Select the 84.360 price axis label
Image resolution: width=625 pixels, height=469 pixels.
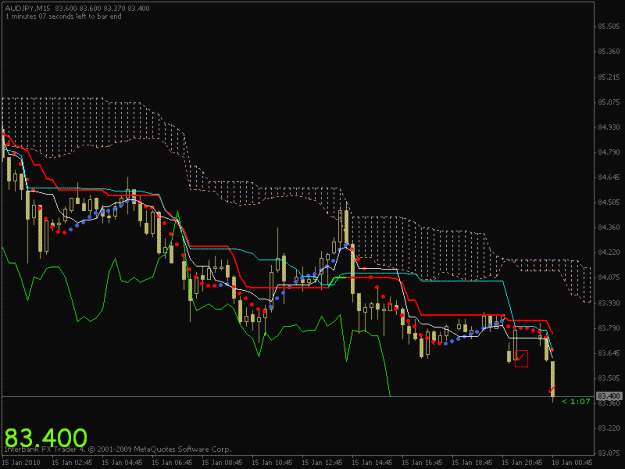pos(609,228)
